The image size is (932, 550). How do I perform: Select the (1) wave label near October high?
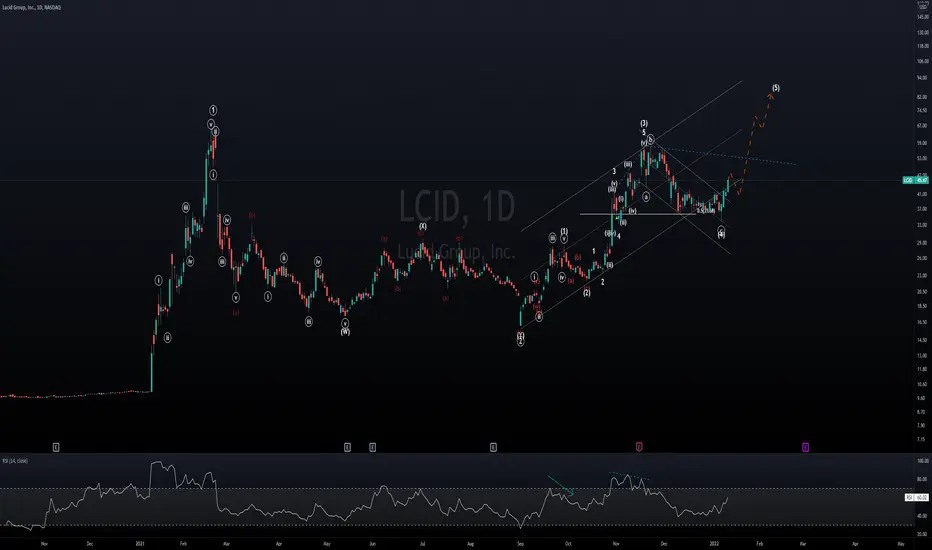(x=564, y=231)
